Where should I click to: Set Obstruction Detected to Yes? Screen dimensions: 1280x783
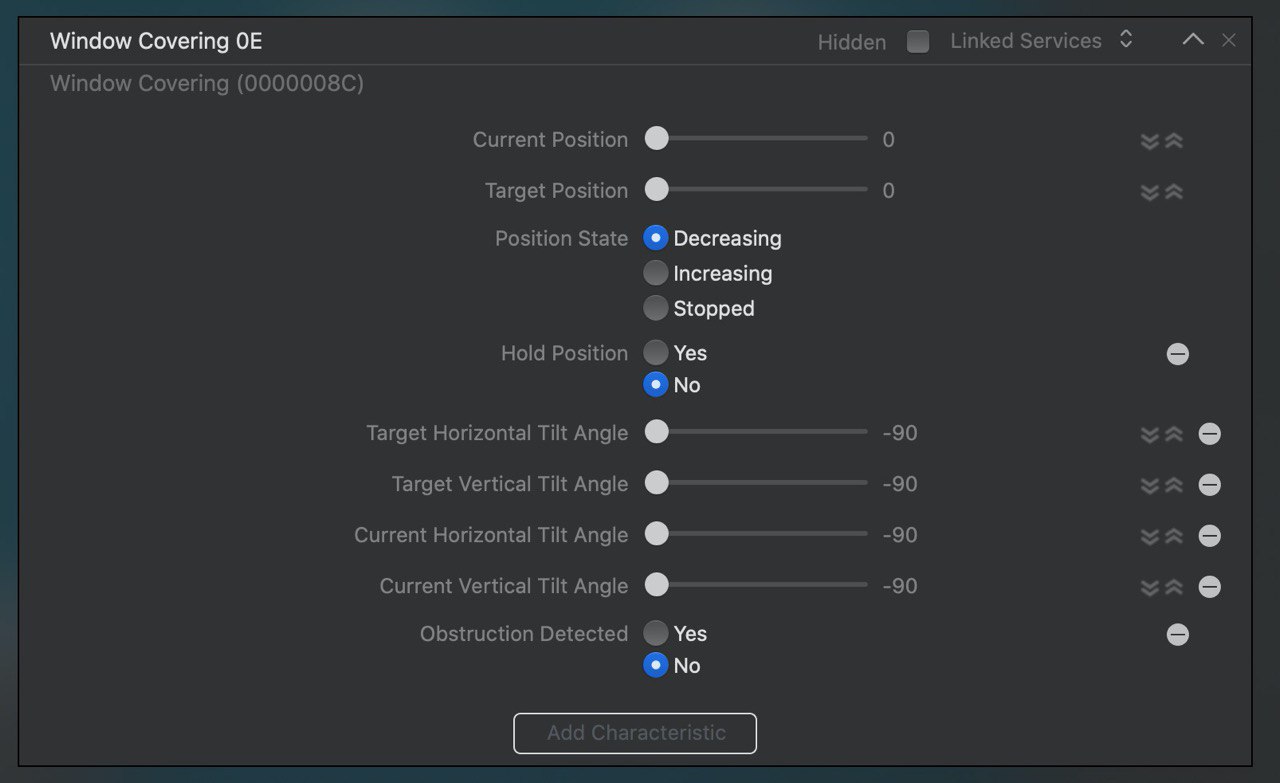click(x=655, y=633)
